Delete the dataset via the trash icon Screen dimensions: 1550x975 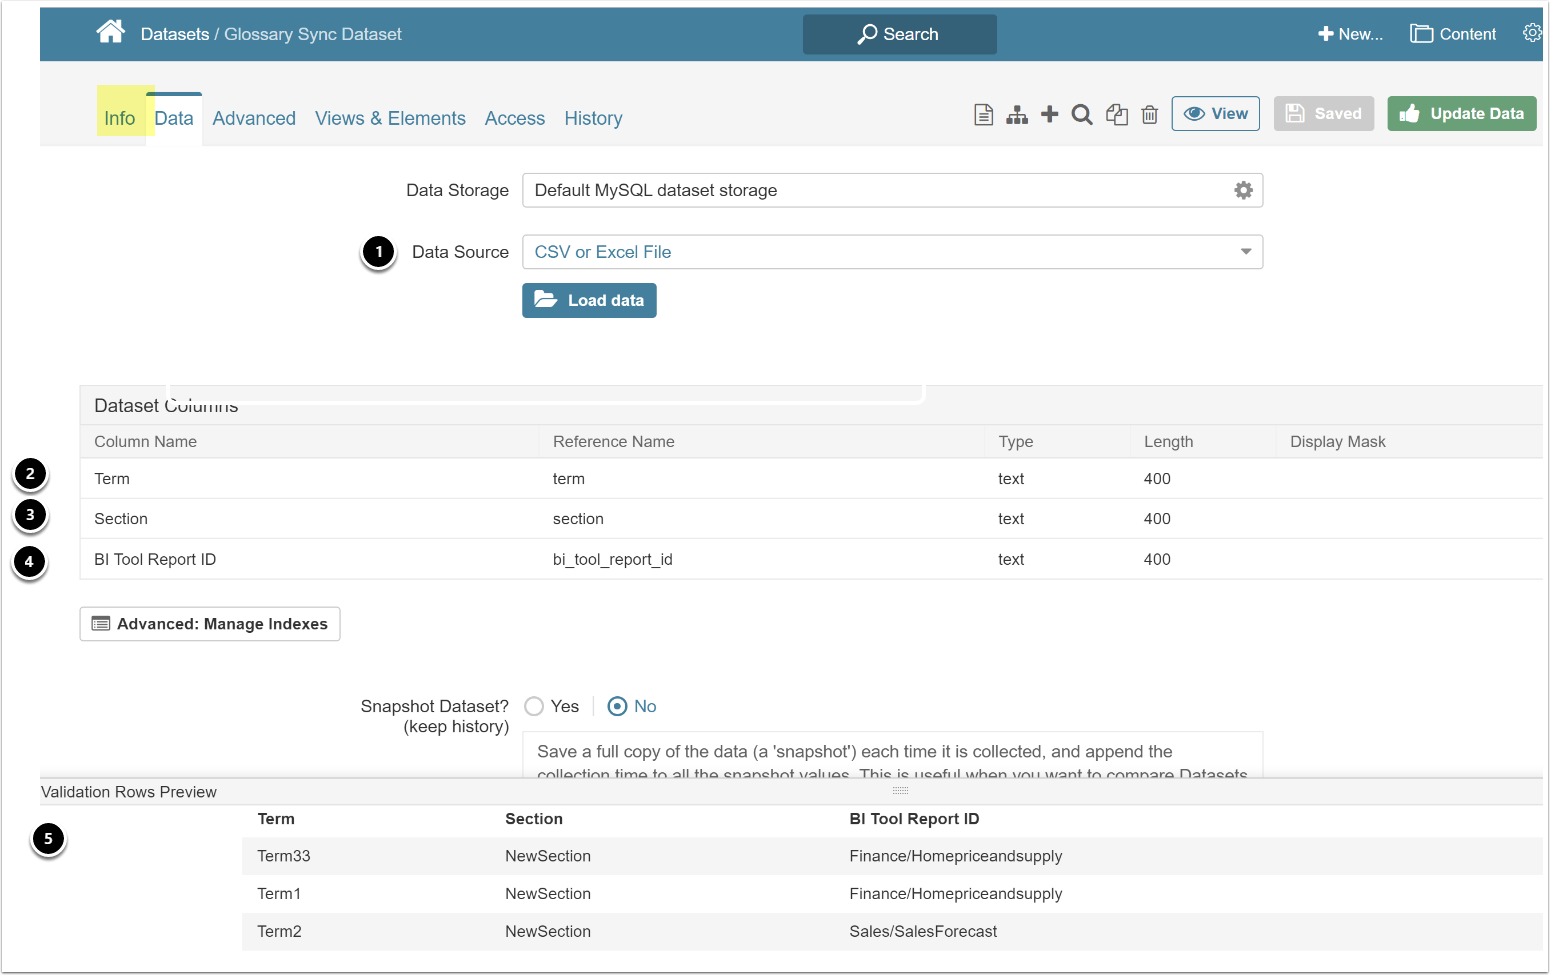pos(1149,114)
